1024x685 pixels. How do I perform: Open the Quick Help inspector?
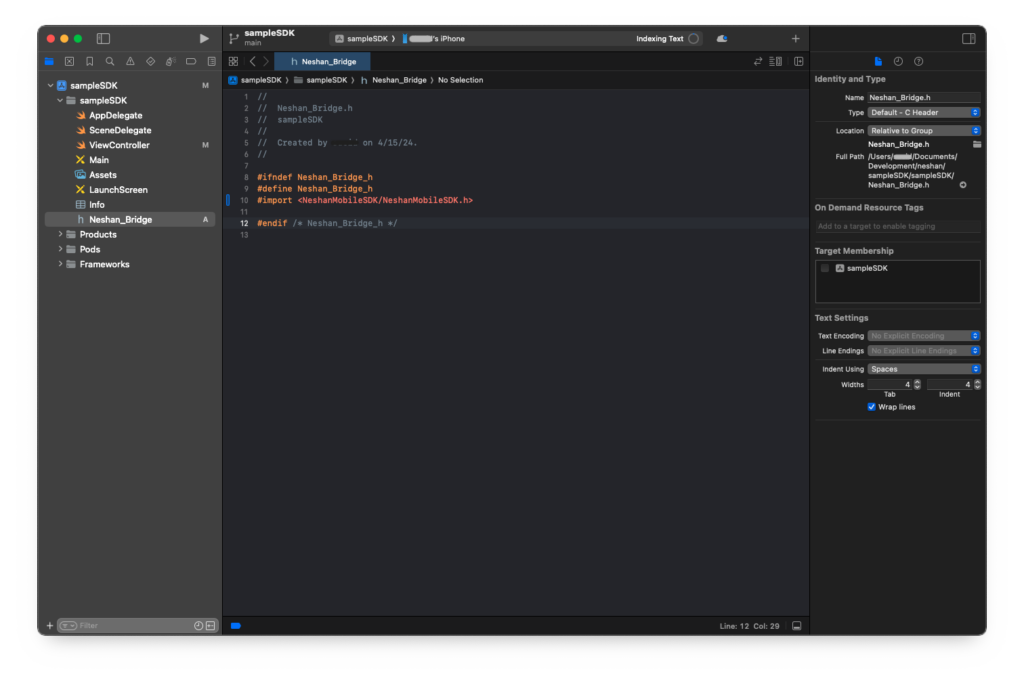(918, 61)
